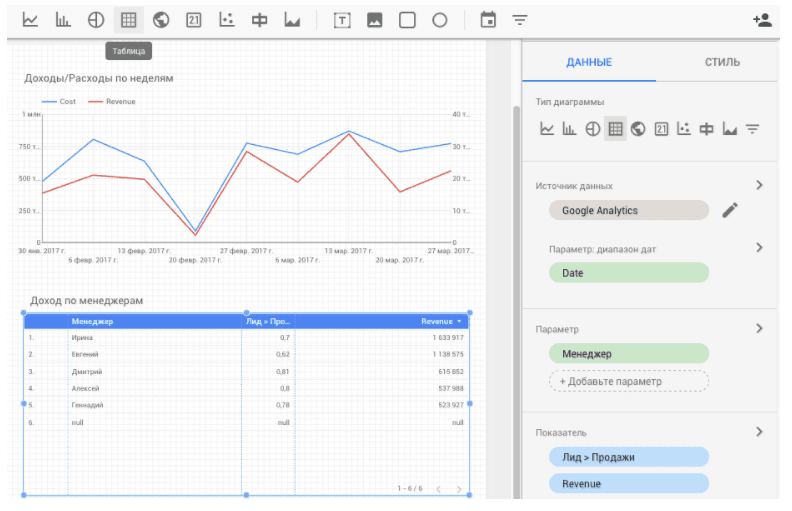Select the Доходы/Расходы по неделям title
Image resolution: width=792 pixels, height=511 pixels.
(x=99, y=78)
